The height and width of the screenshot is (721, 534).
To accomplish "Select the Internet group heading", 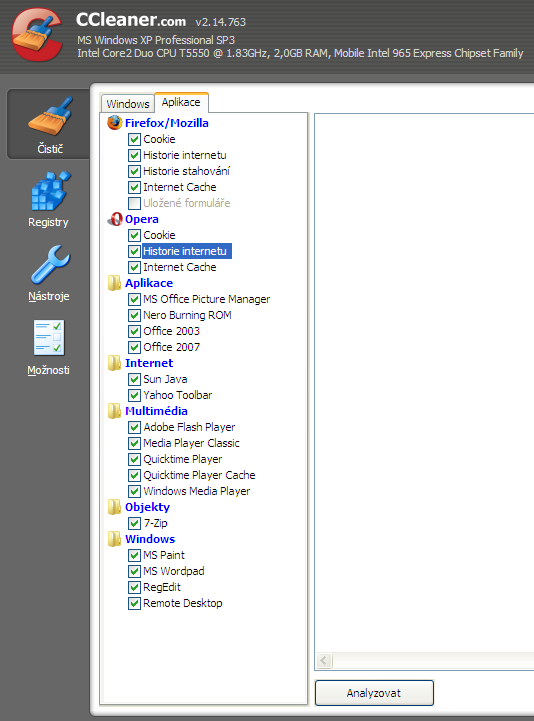I will pyautogui.click(x=149, y=363).
